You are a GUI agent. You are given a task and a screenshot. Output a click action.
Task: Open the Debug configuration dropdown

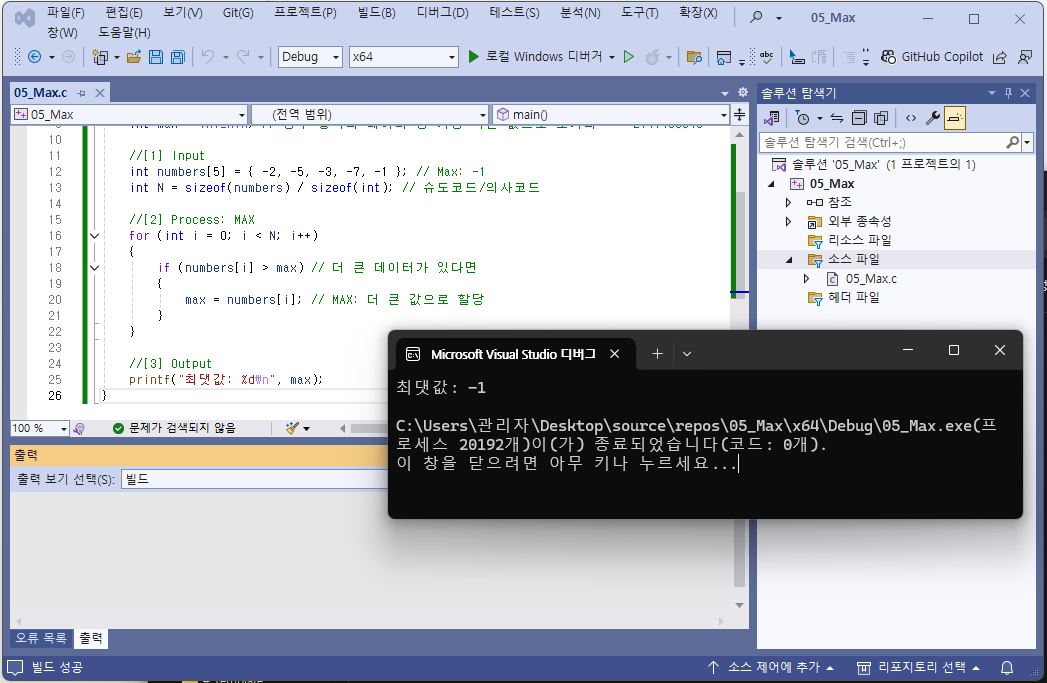click(x=310, y=57)
